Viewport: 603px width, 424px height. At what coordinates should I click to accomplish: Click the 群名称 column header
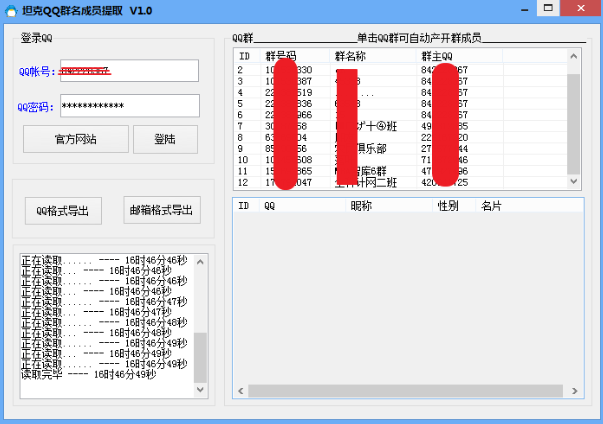[373, 56]
